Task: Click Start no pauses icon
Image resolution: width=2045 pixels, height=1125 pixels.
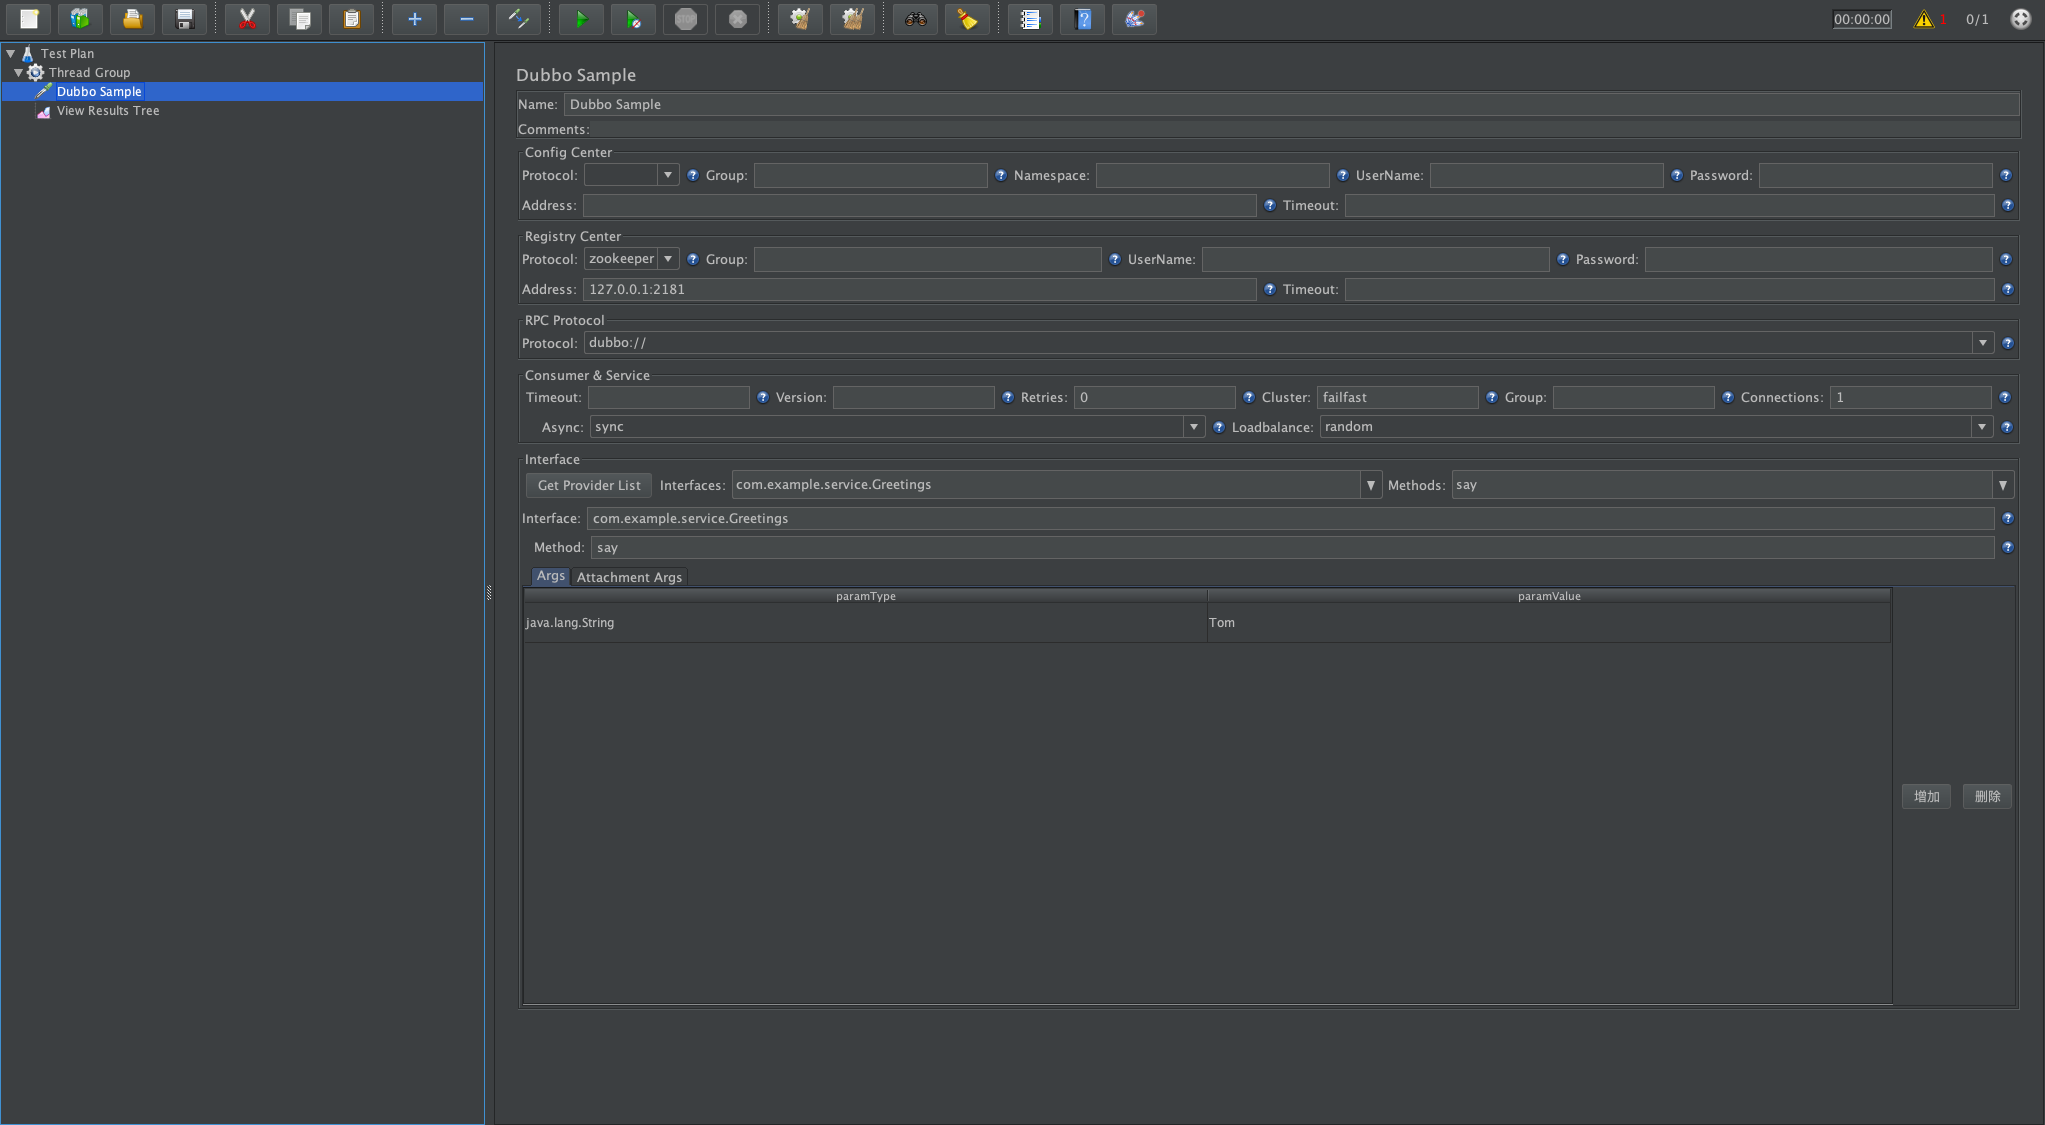Action: [633, 19]
